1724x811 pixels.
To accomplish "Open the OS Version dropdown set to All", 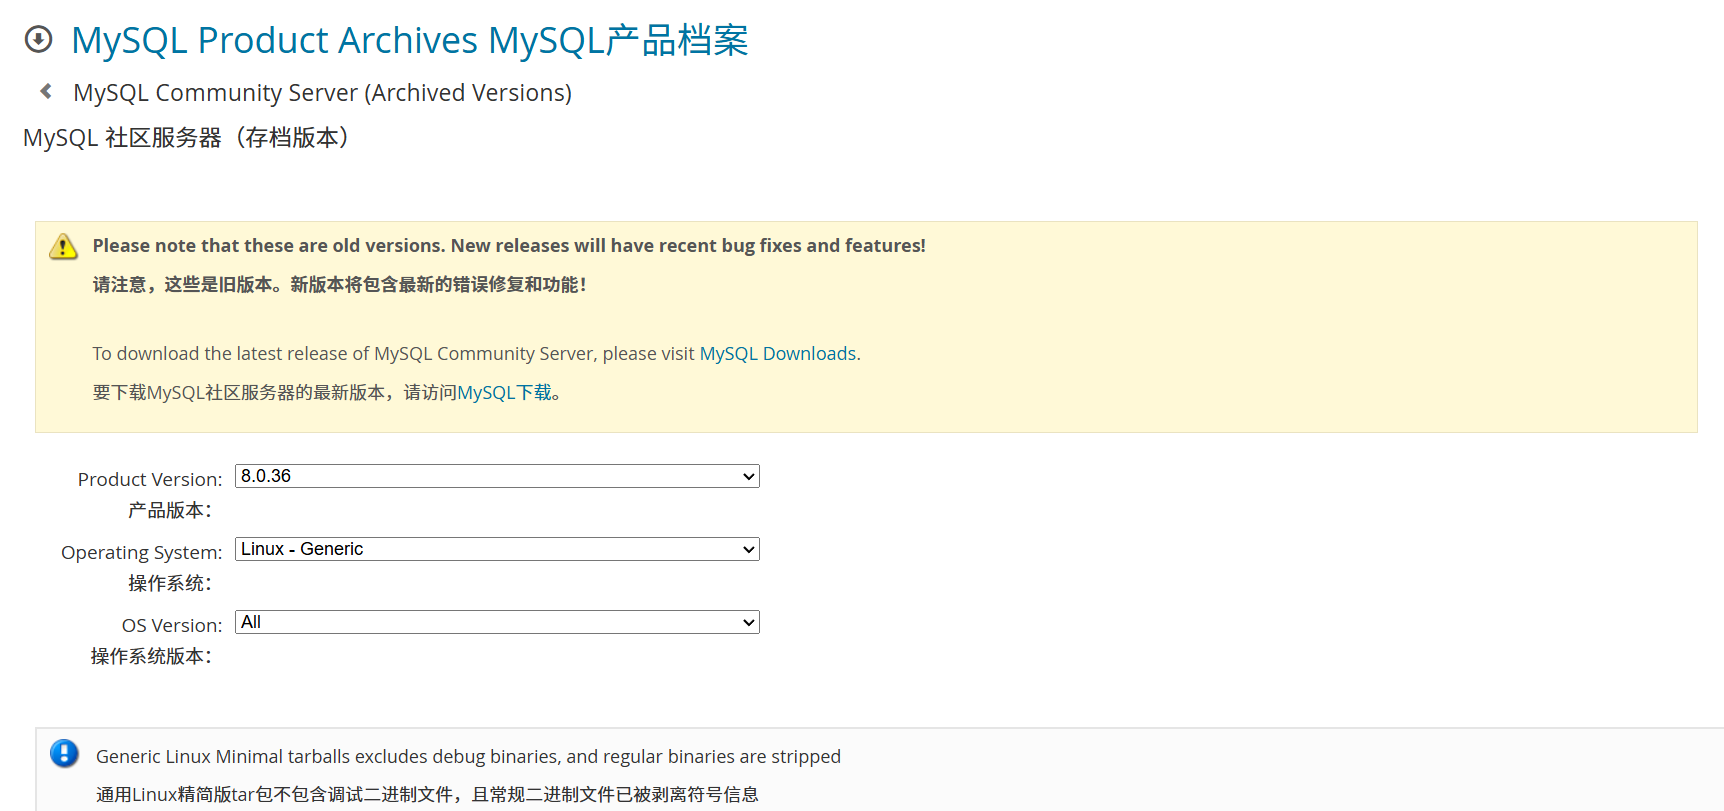I will (497, 622).
